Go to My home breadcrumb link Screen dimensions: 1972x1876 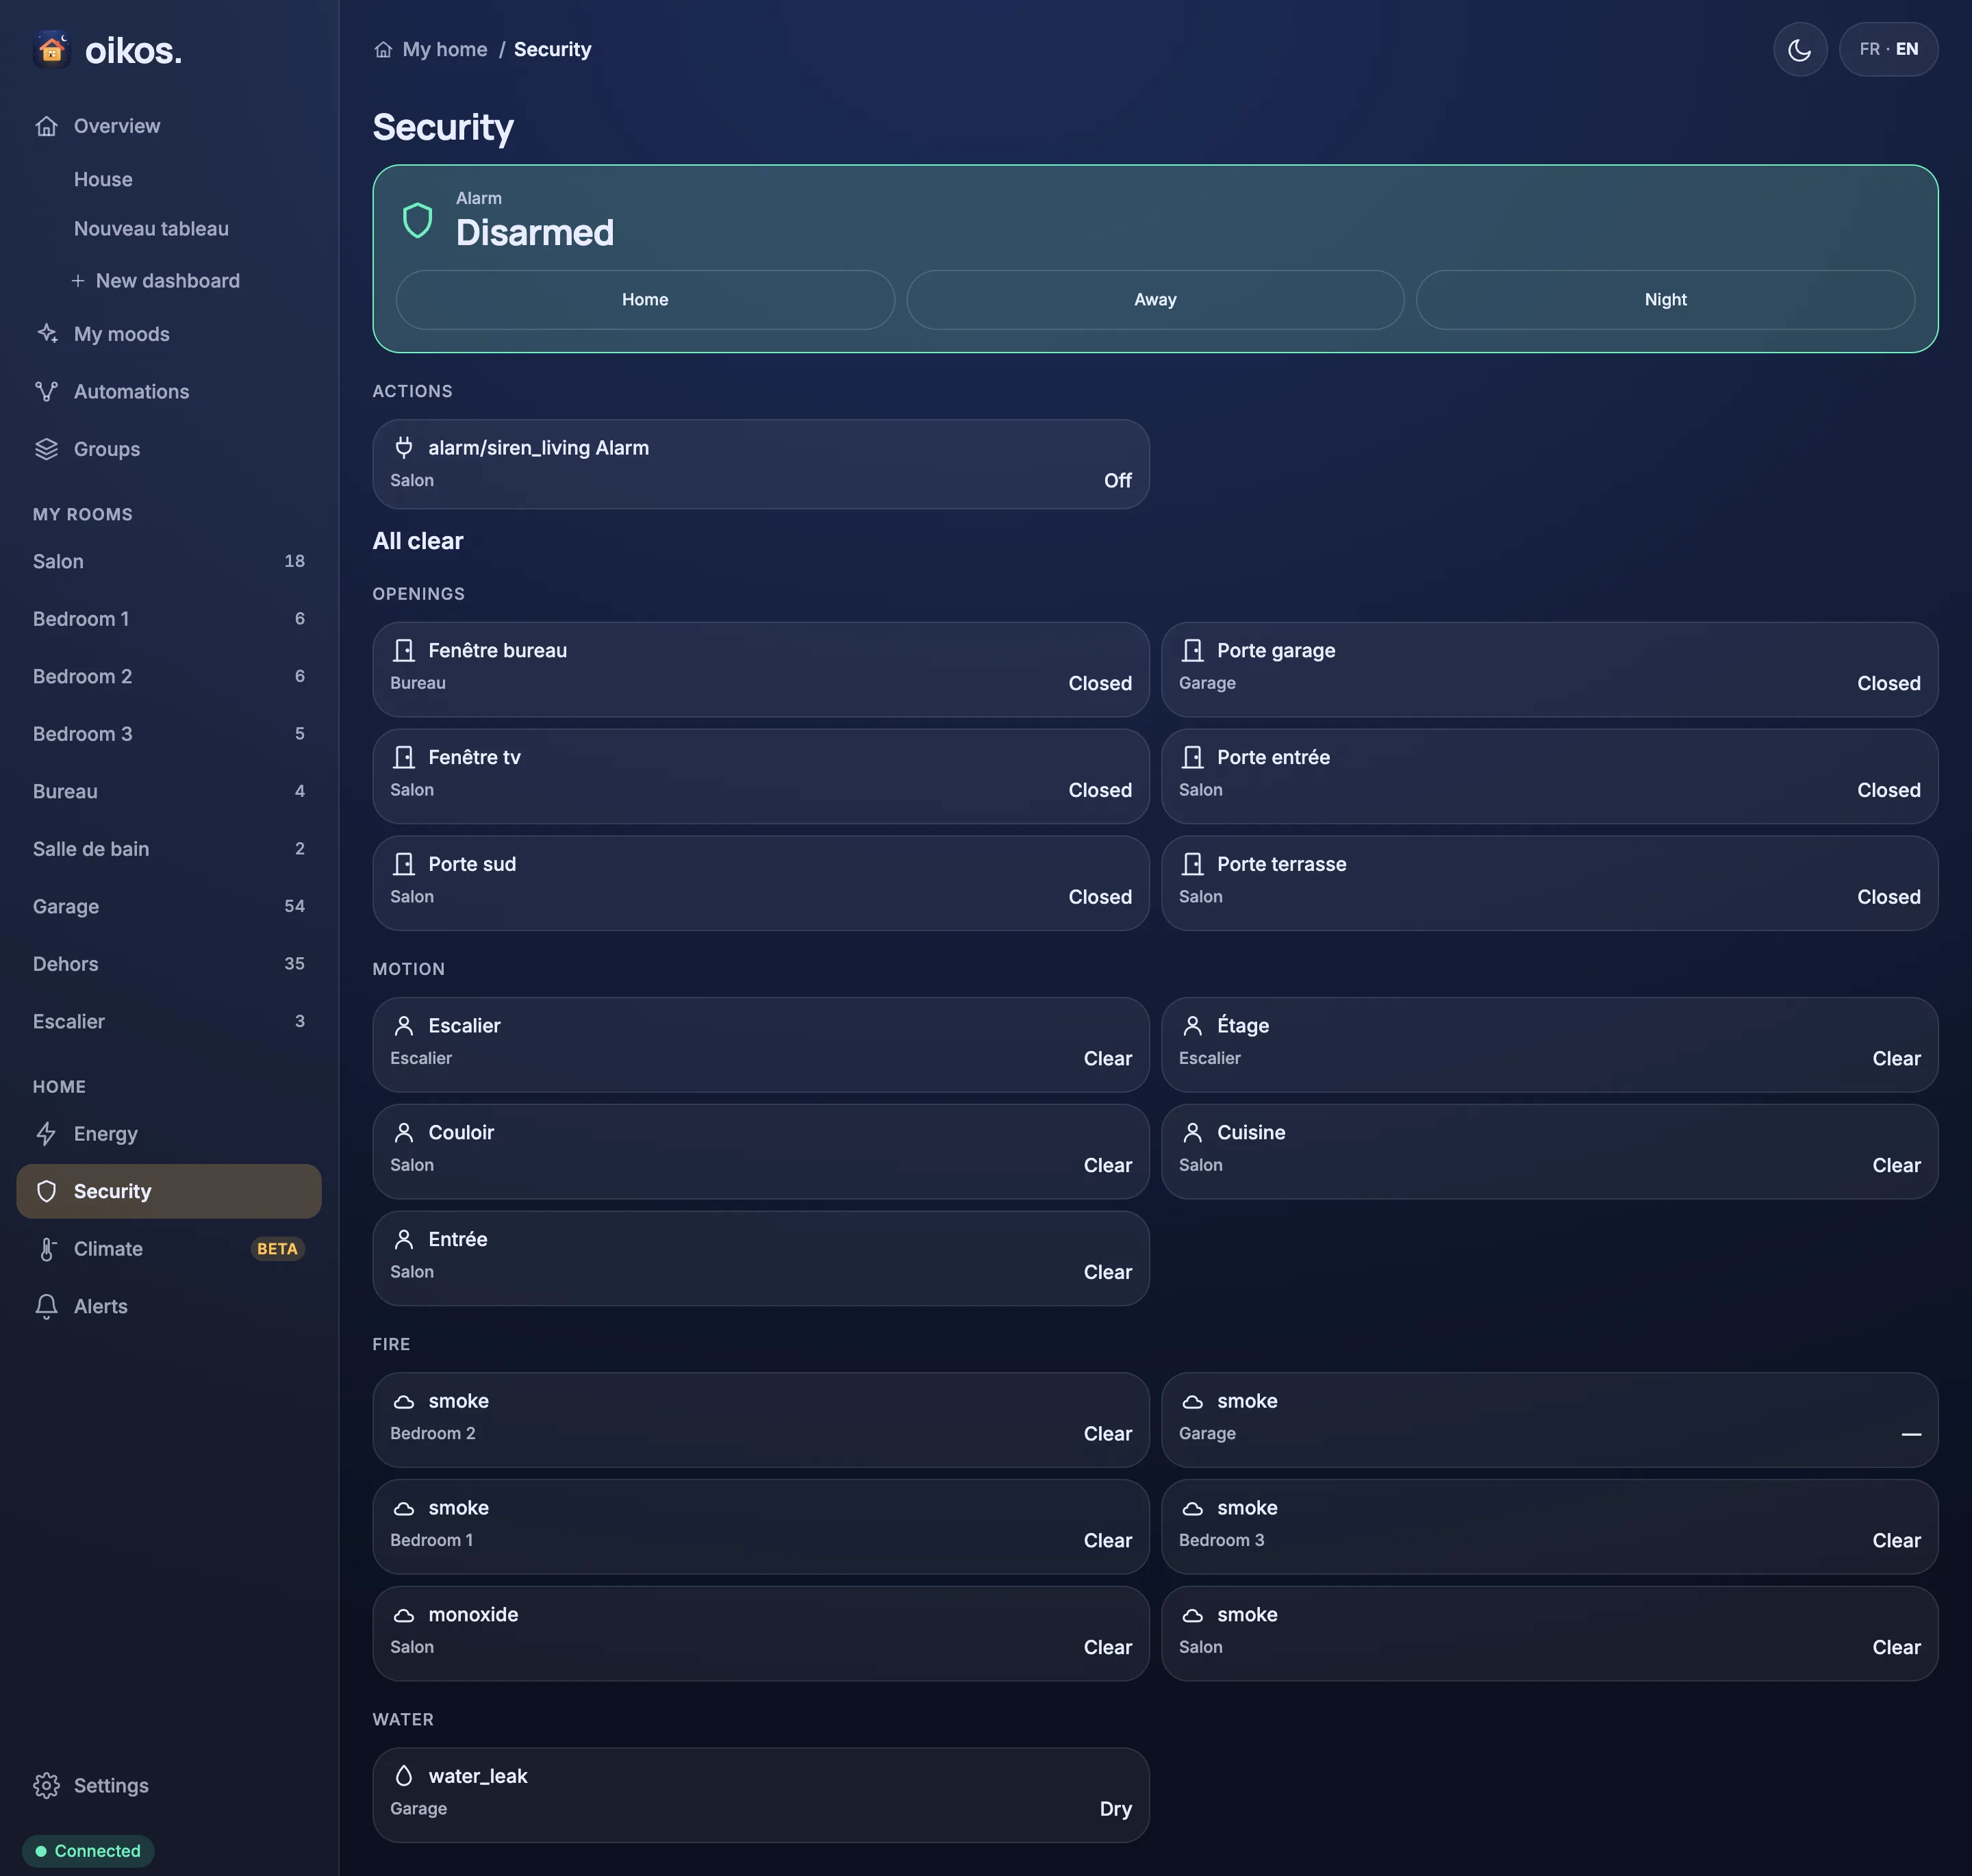[445, 49]
